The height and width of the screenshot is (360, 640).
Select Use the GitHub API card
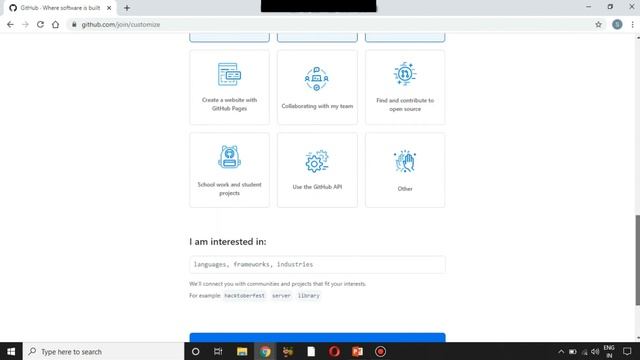317,170
